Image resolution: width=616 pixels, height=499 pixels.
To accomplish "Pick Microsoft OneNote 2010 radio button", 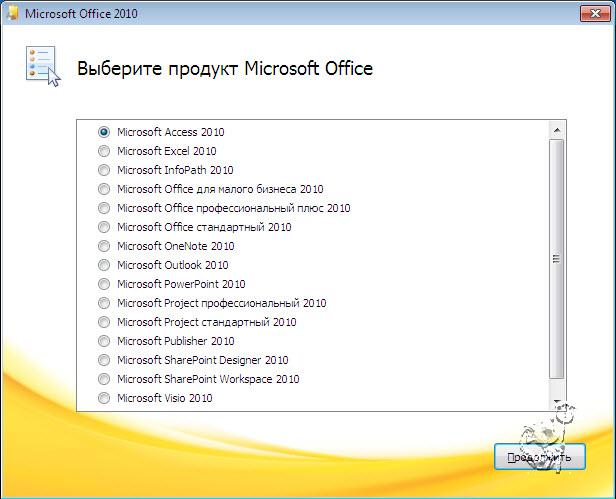I will tap(104, 246).
